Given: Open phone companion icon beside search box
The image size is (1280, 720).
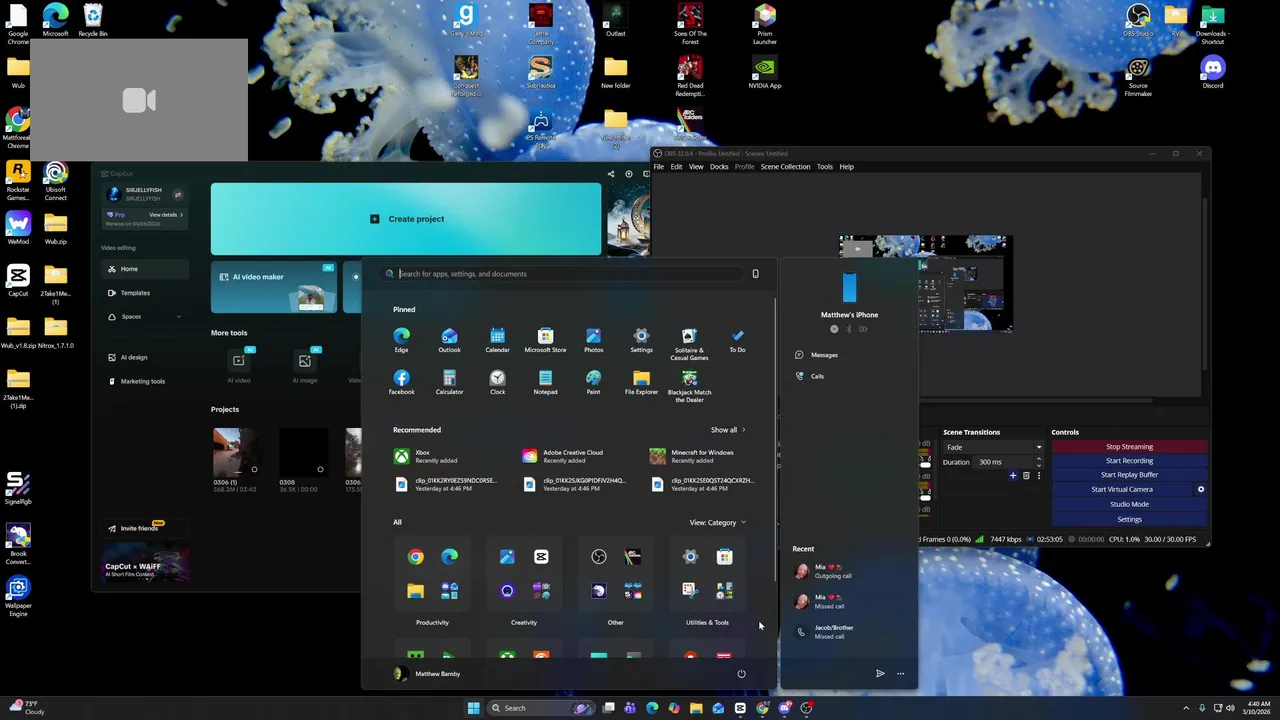Looking at the screenshot, I should point(755,273).
